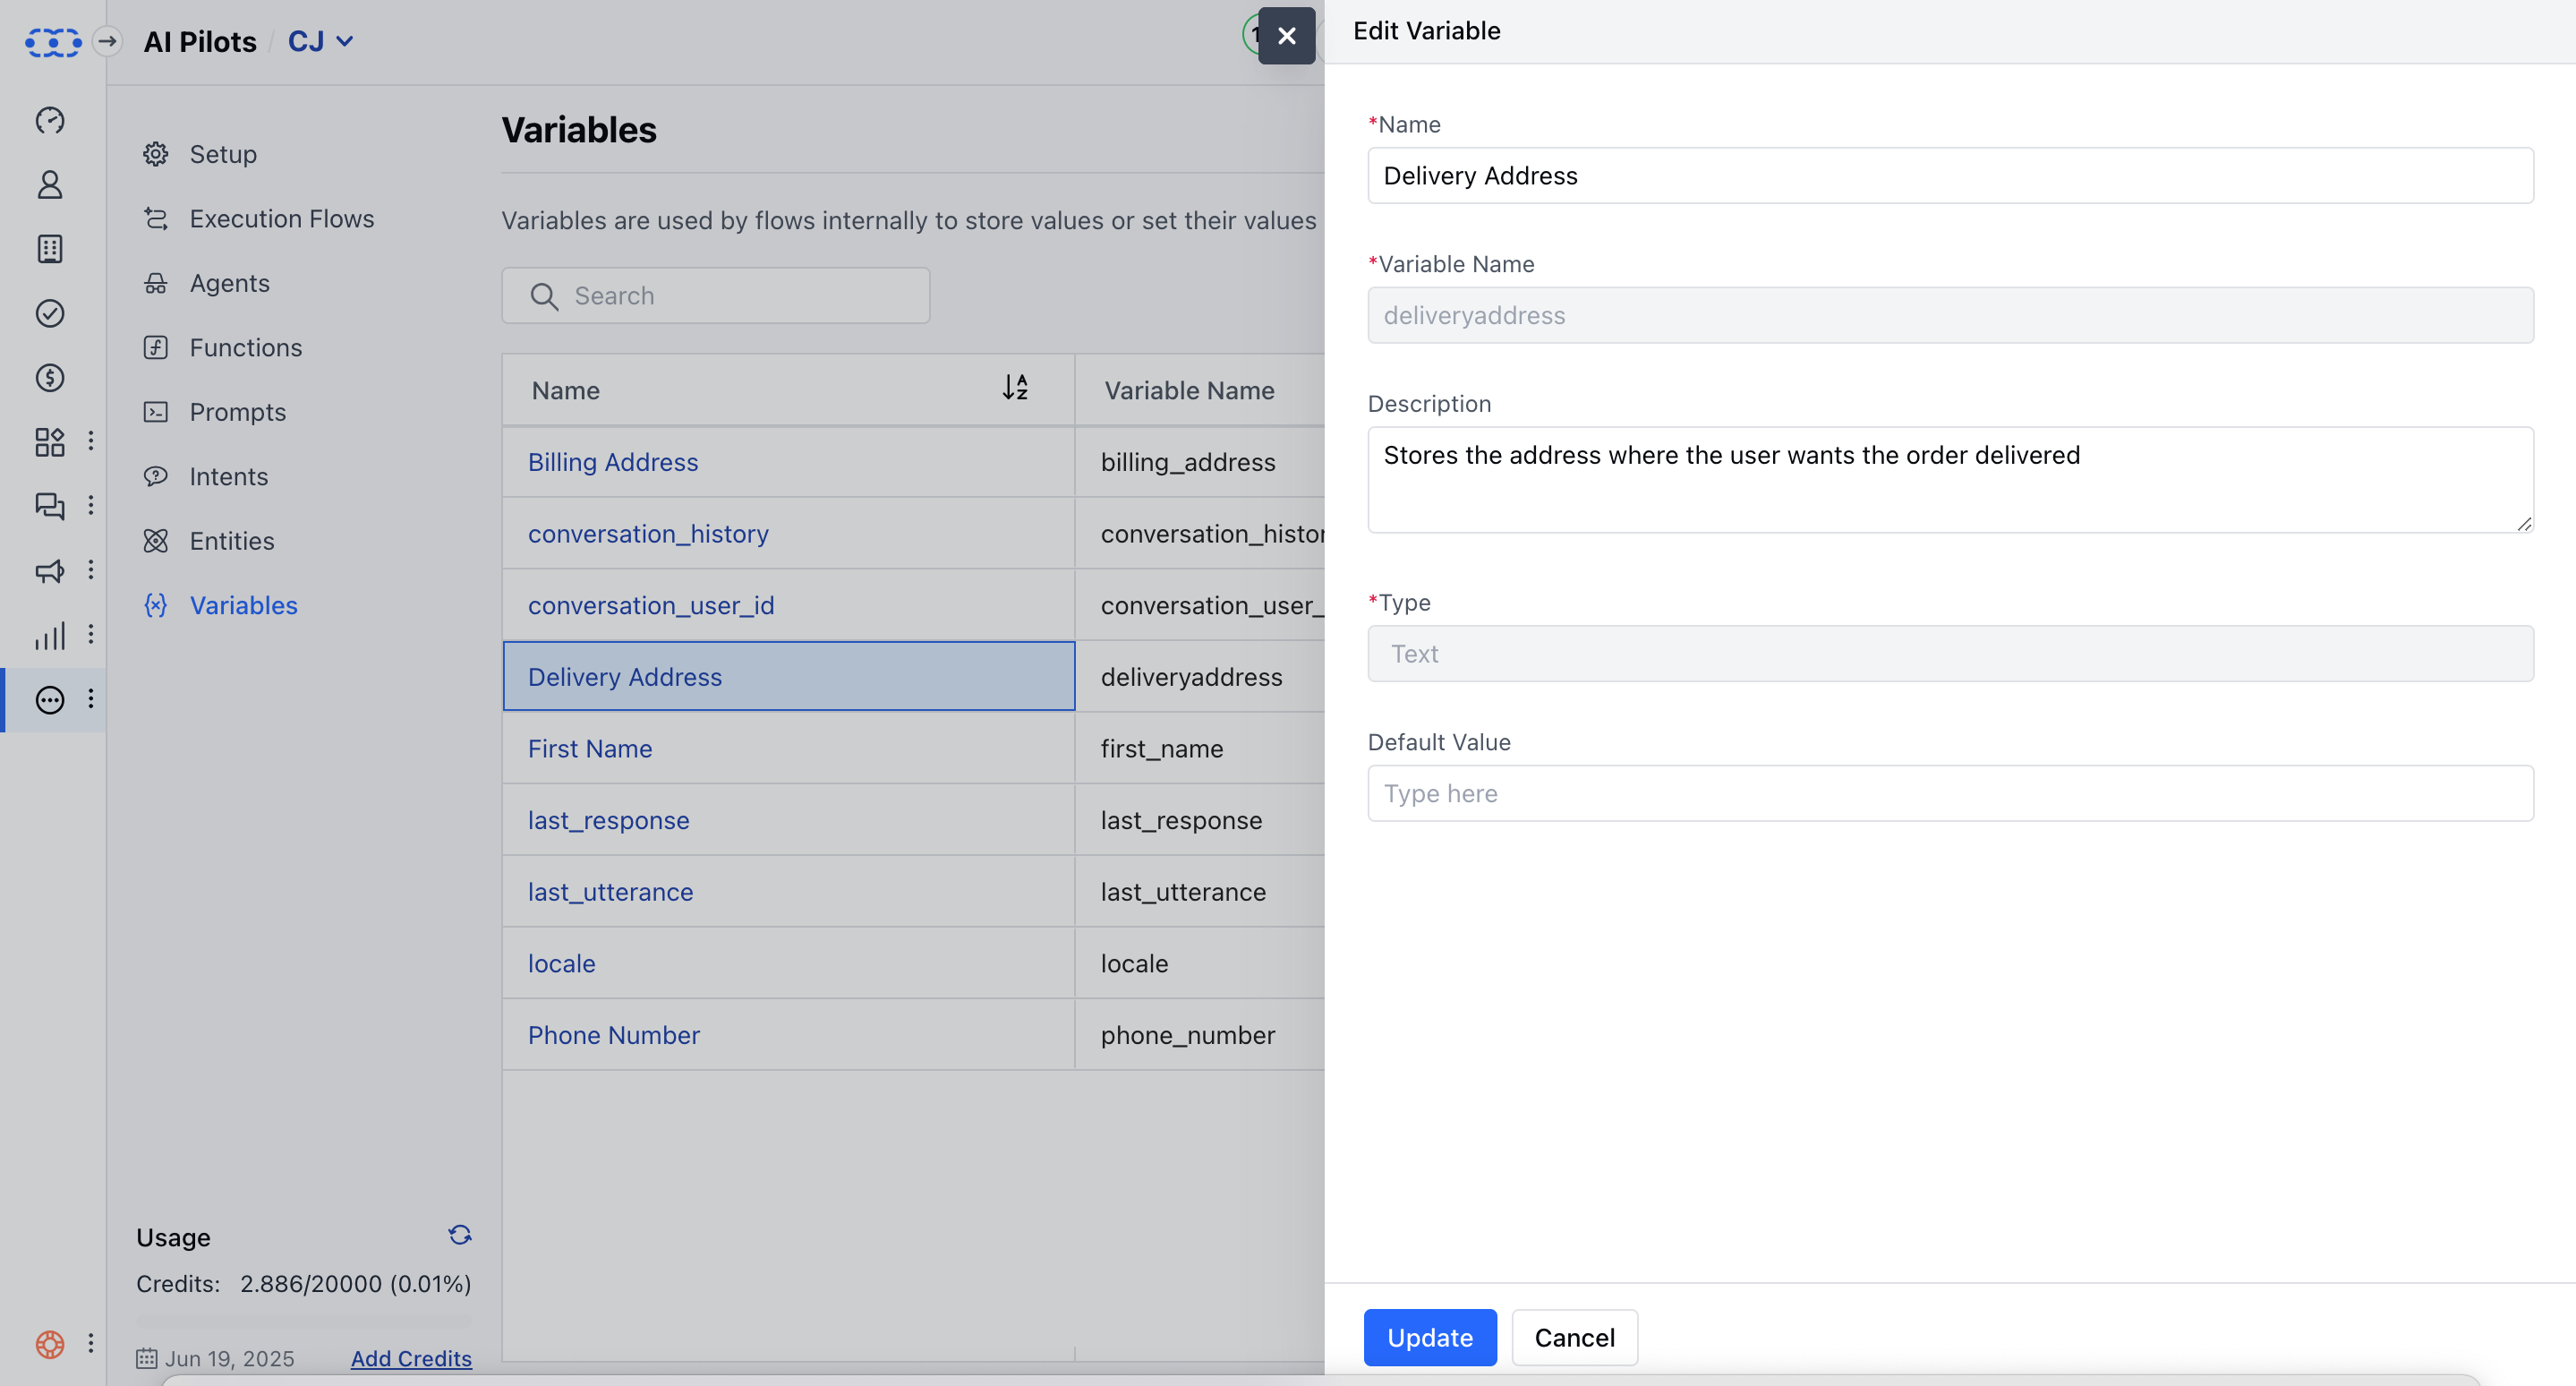This screenshot has width=2576, height=1386.
Task: Open more options next to conversations icon
Action: click(91, 505)
